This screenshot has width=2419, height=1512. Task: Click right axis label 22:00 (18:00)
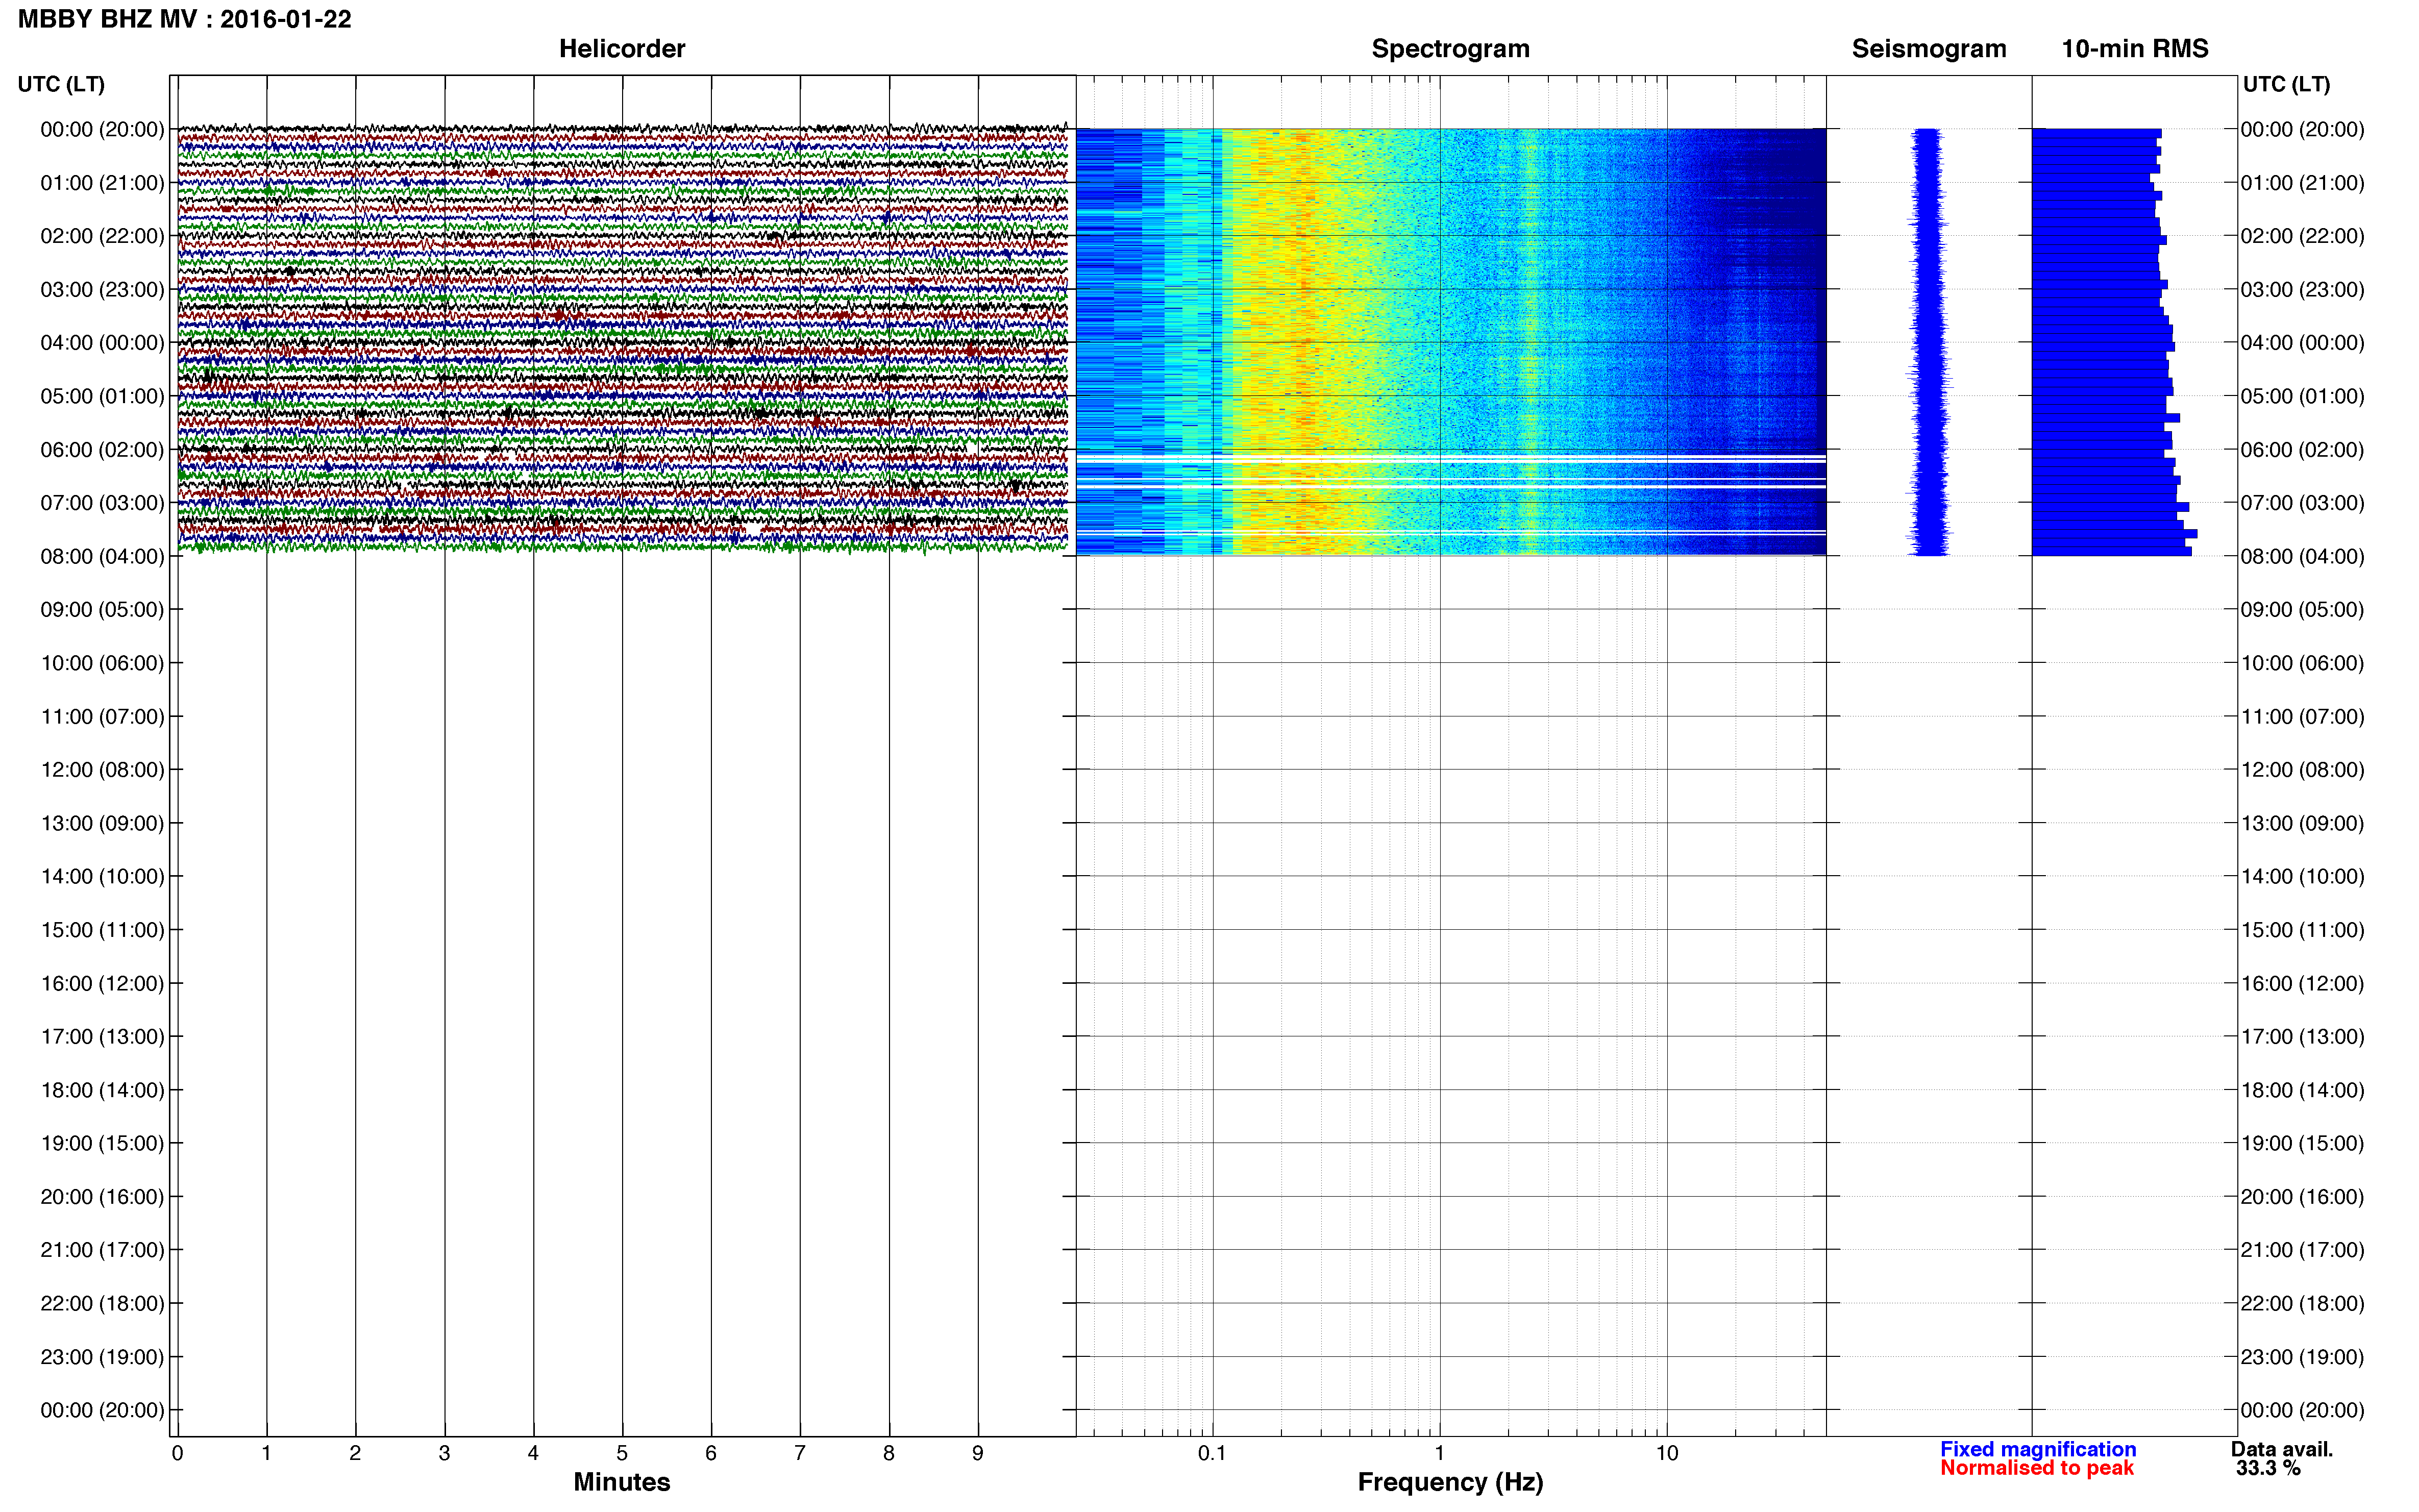tap(2302, 1304)
